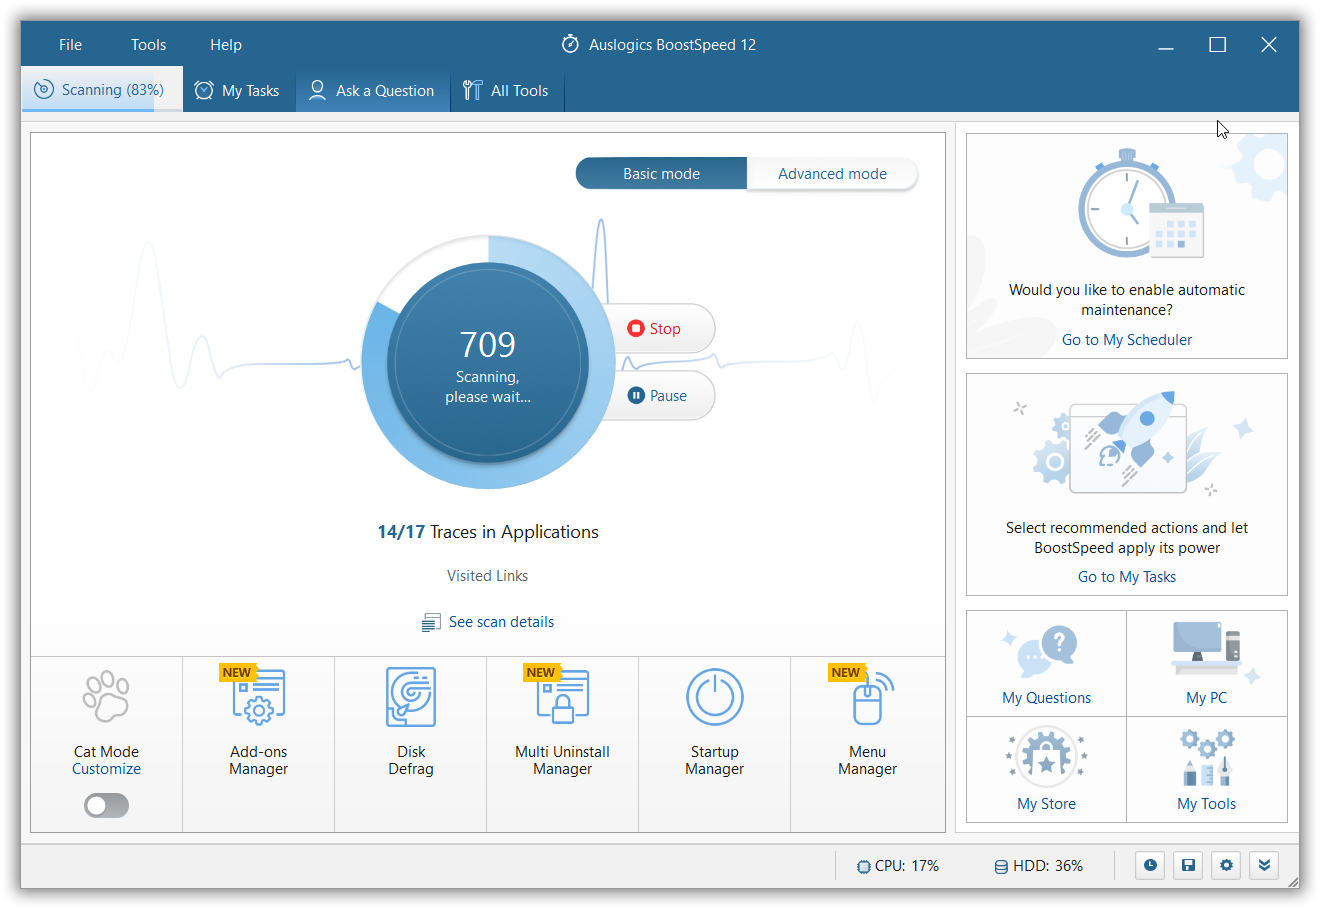Click Go to My Scheduler link

click(1127, 339)
